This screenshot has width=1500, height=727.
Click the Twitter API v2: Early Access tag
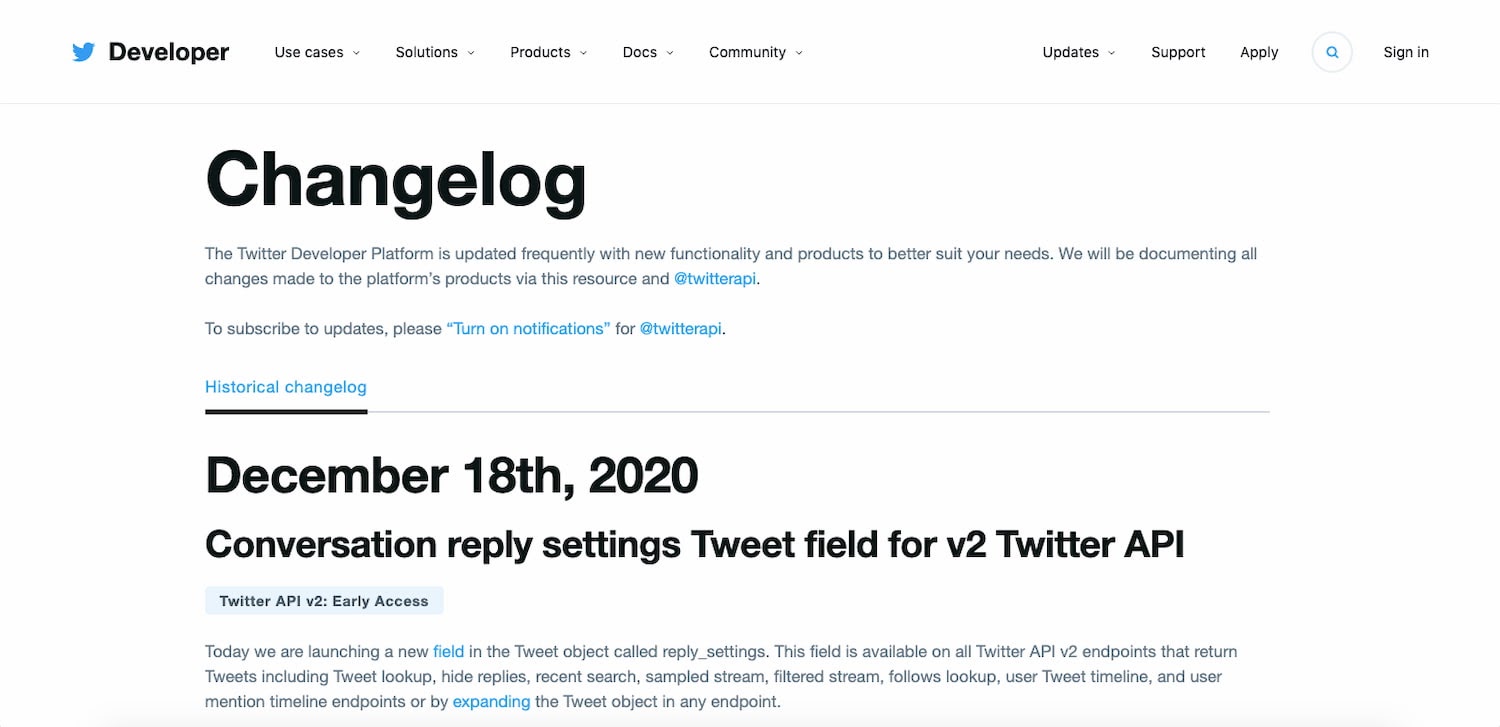[324, 601]
